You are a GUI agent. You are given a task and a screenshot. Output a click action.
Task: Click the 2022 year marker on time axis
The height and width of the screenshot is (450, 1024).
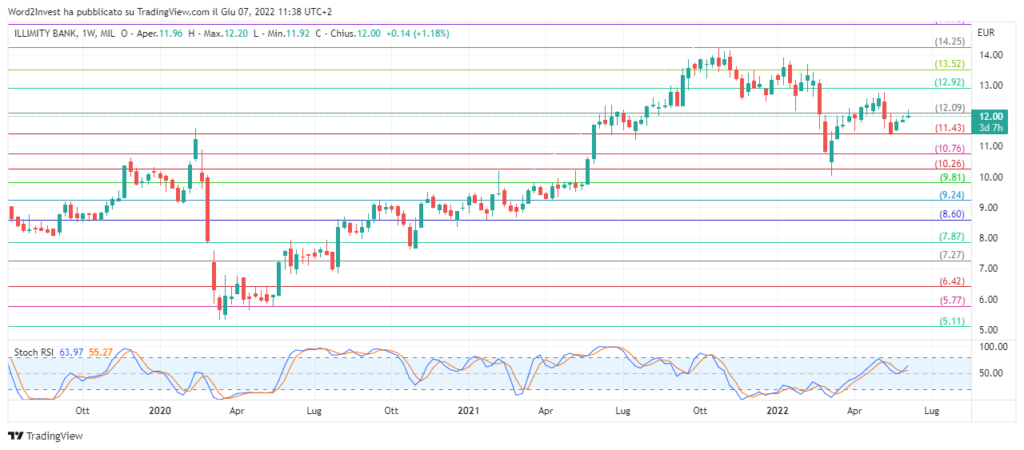tap(779, 410)
